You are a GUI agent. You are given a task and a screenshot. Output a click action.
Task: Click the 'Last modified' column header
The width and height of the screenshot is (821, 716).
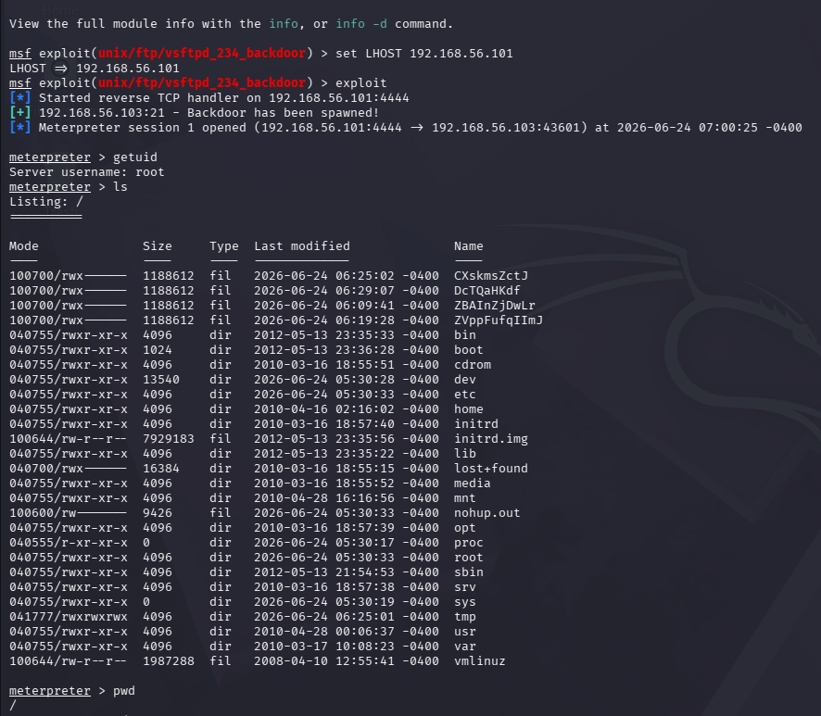pyautogui.click(x=302, y=246)
